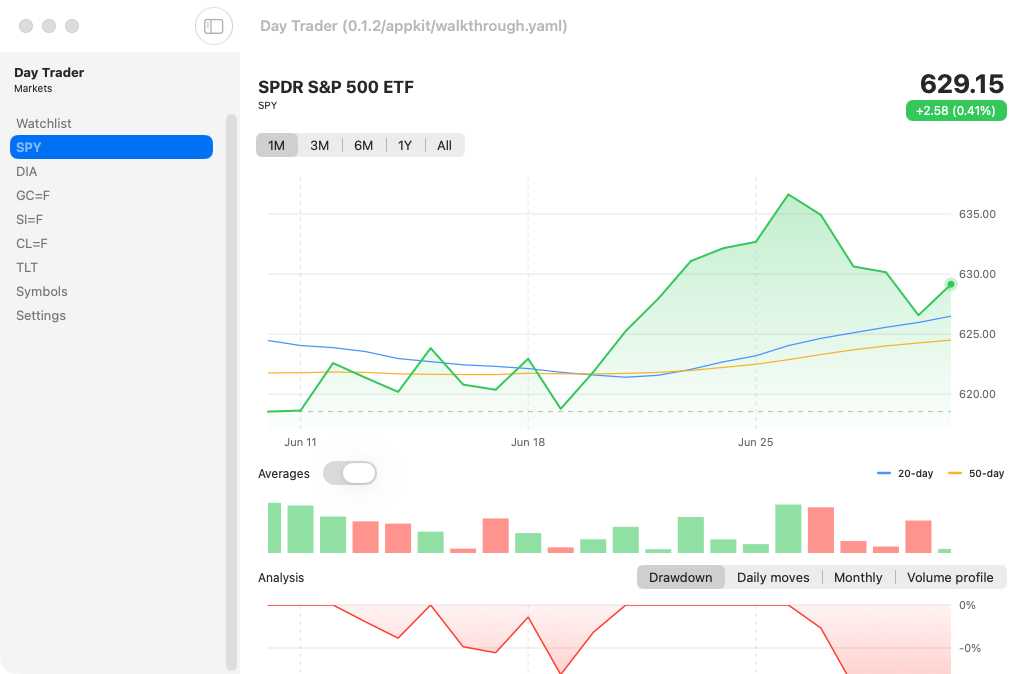Click the 50-day legend entry
Viewport: 1024px width, 674px height.
coord(976,473)
